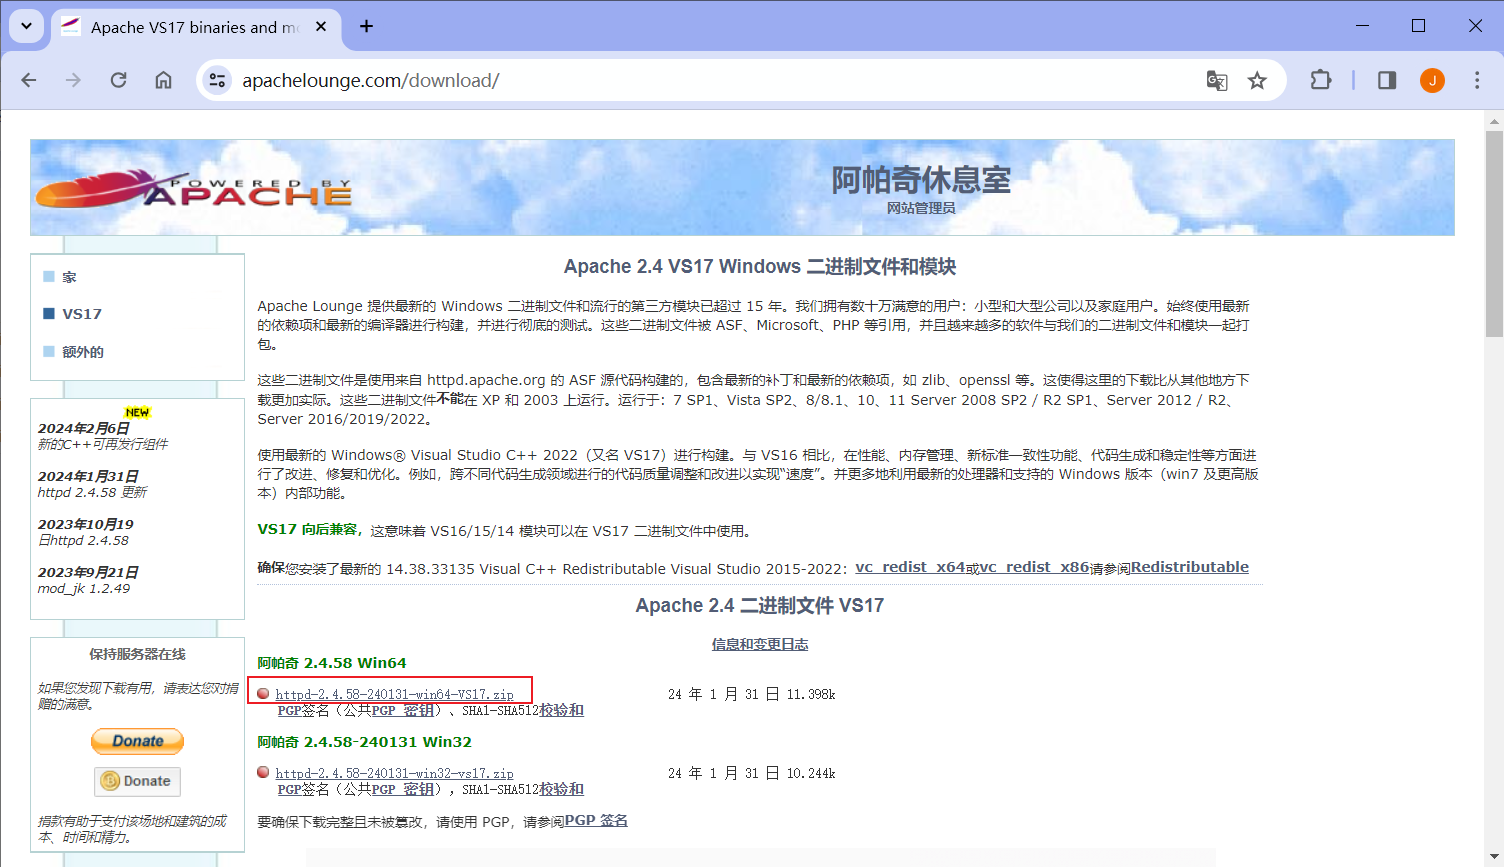Download httpd-2.4.58-240131-win32-vs17.zip

coord(395,773)
